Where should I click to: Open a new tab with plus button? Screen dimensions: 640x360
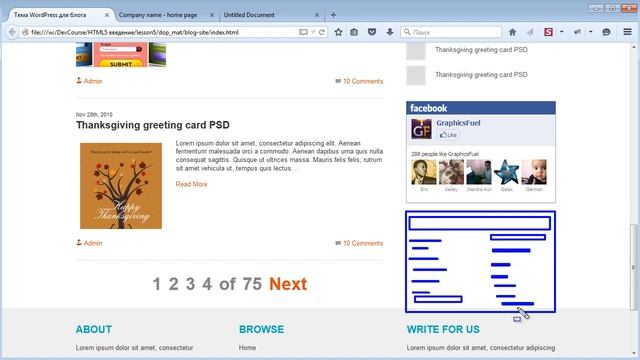pos(333,15)
